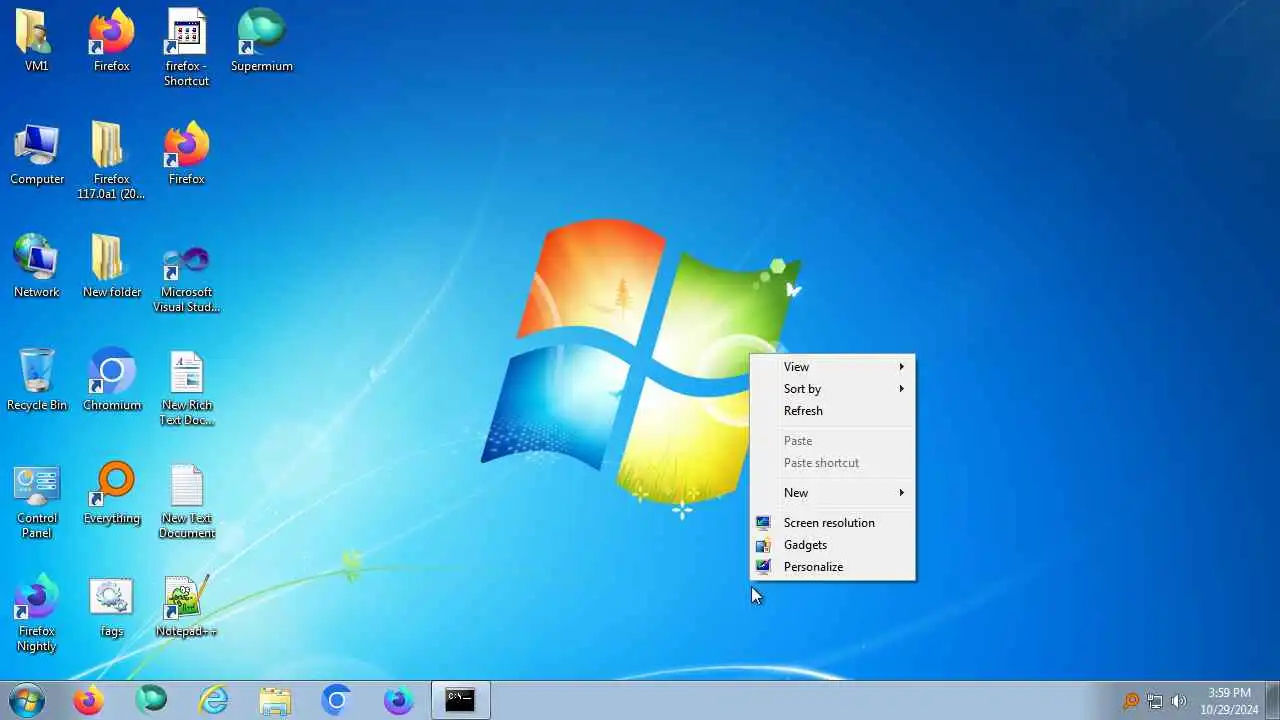Select the Network desktop icon
1280x720 pixels.
point(36,267)
